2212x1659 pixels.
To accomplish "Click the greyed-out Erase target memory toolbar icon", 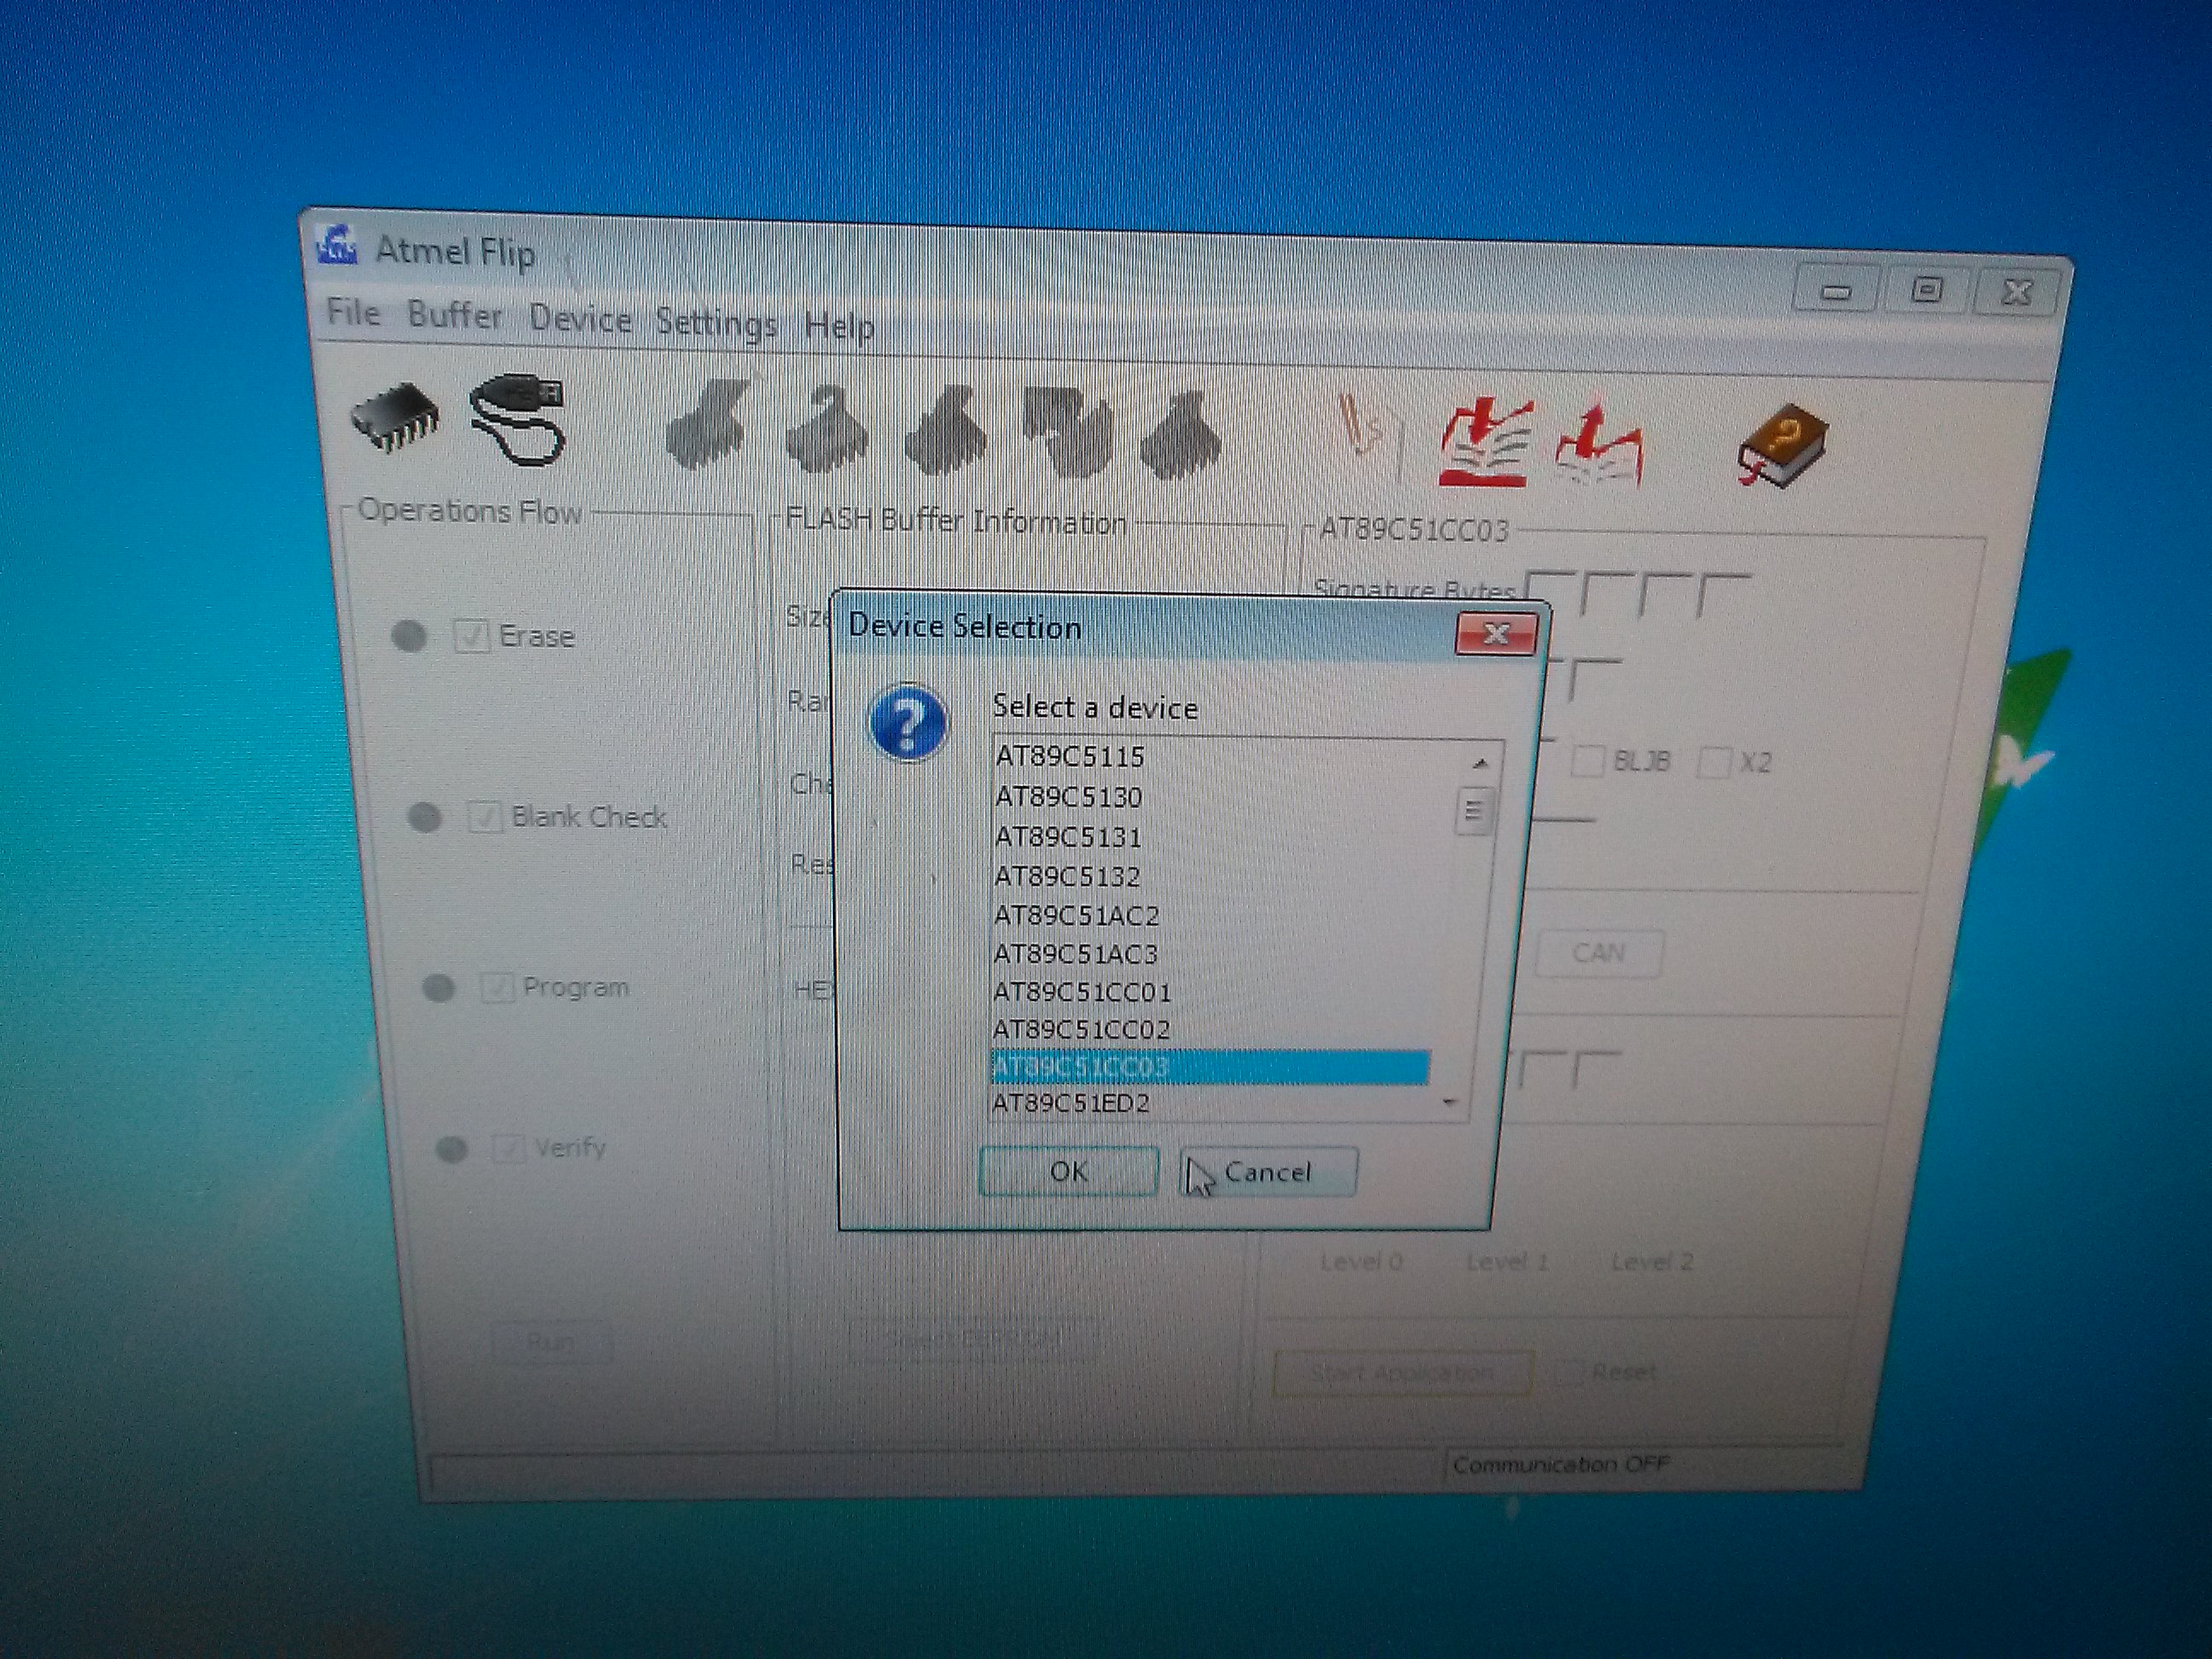I will [x=708, y=424].
